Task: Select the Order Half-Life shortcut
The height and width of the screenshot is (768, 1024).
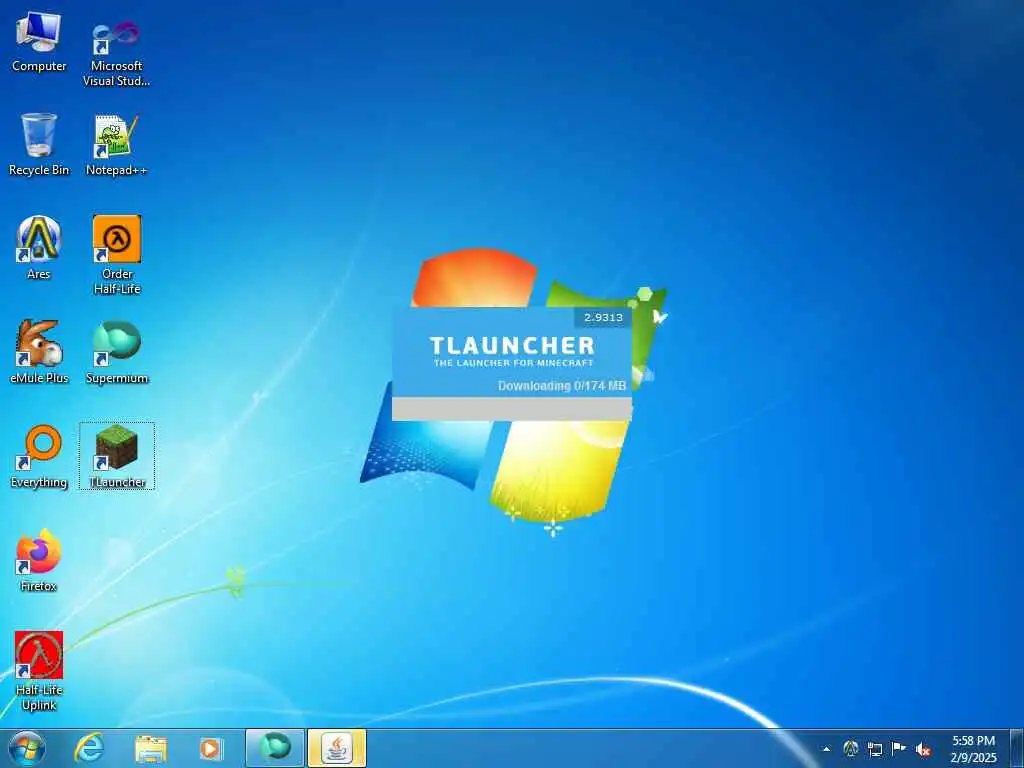Action: [x=117, y=255]
